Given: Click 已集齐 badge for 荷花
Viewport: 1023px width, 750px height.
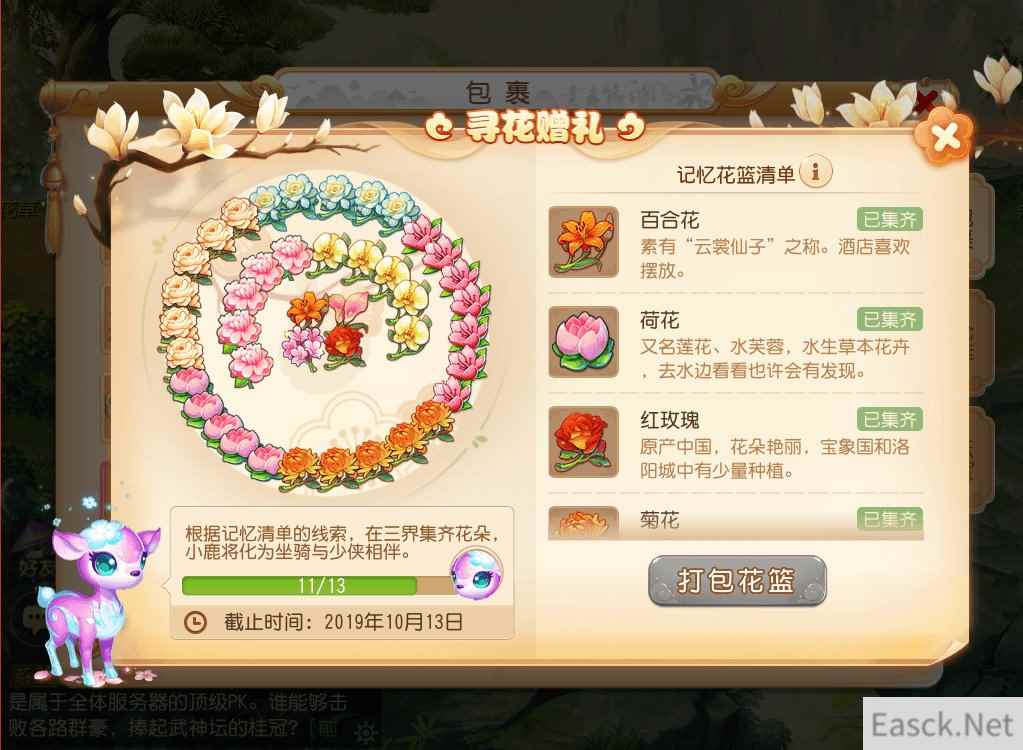Looking at the screenshot, I should pos(889,319).
